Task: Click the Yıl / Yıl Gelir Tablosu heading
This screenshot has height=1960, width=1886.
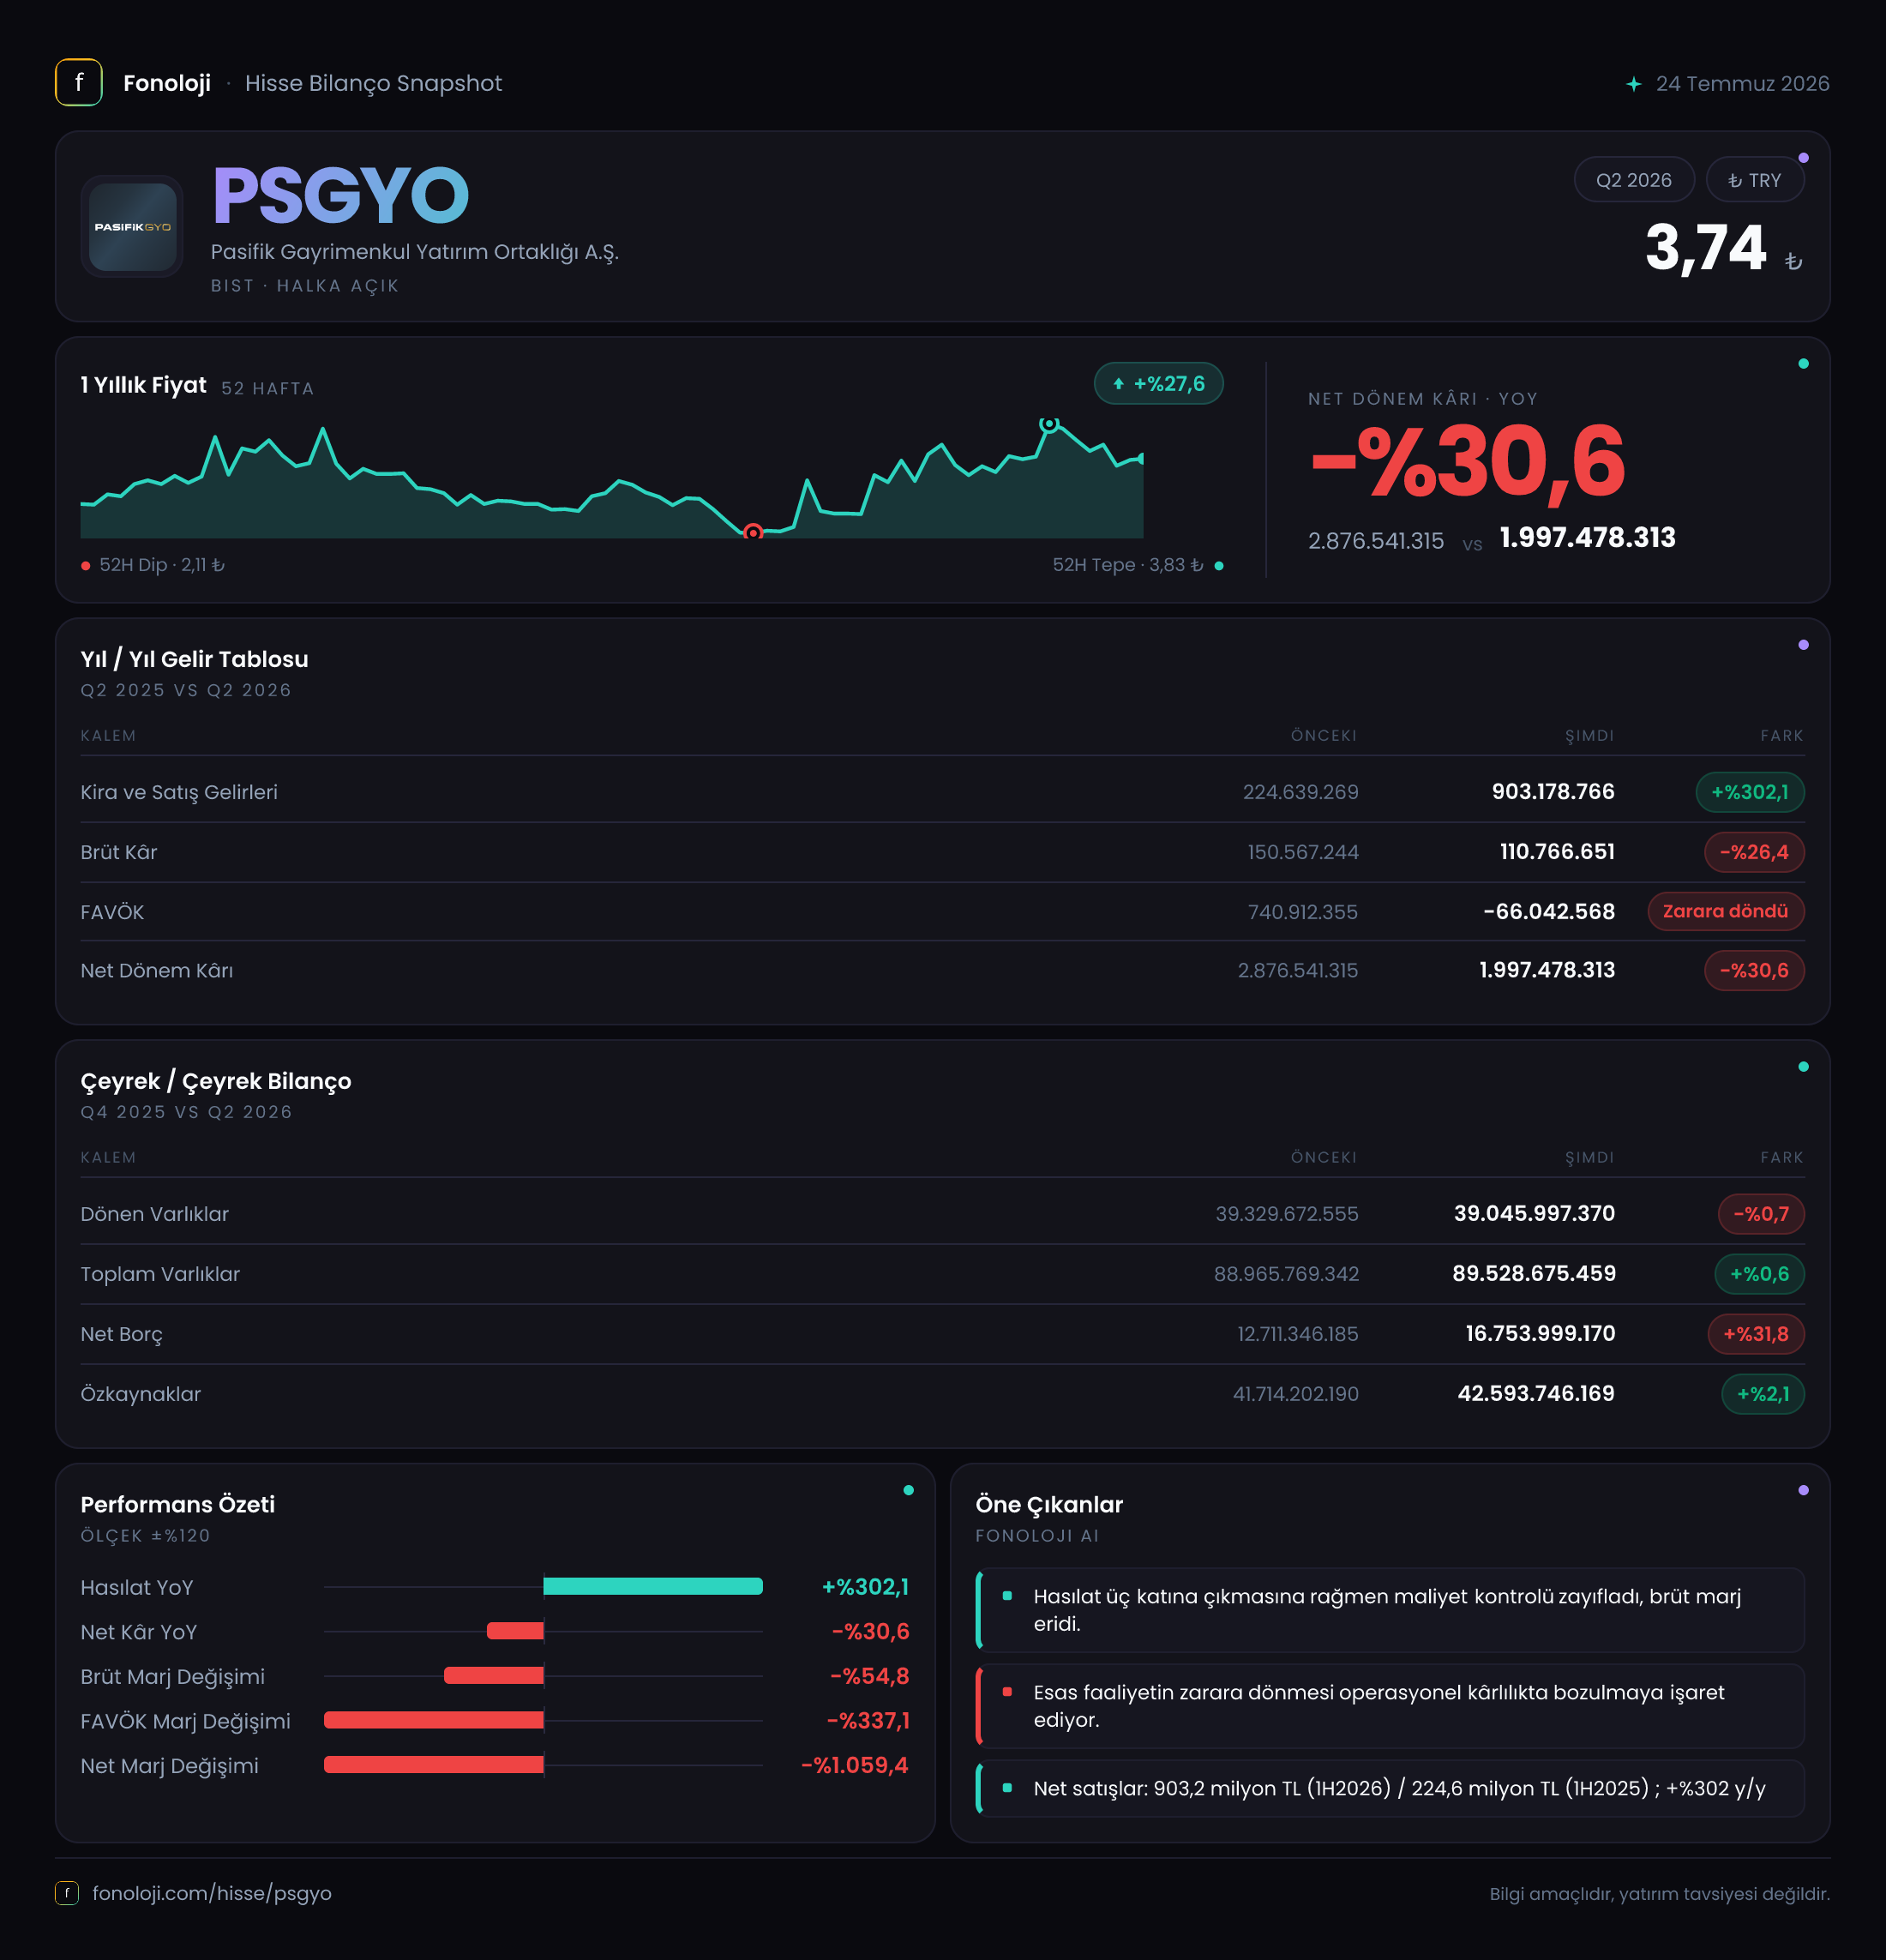Action: point(194,659)
